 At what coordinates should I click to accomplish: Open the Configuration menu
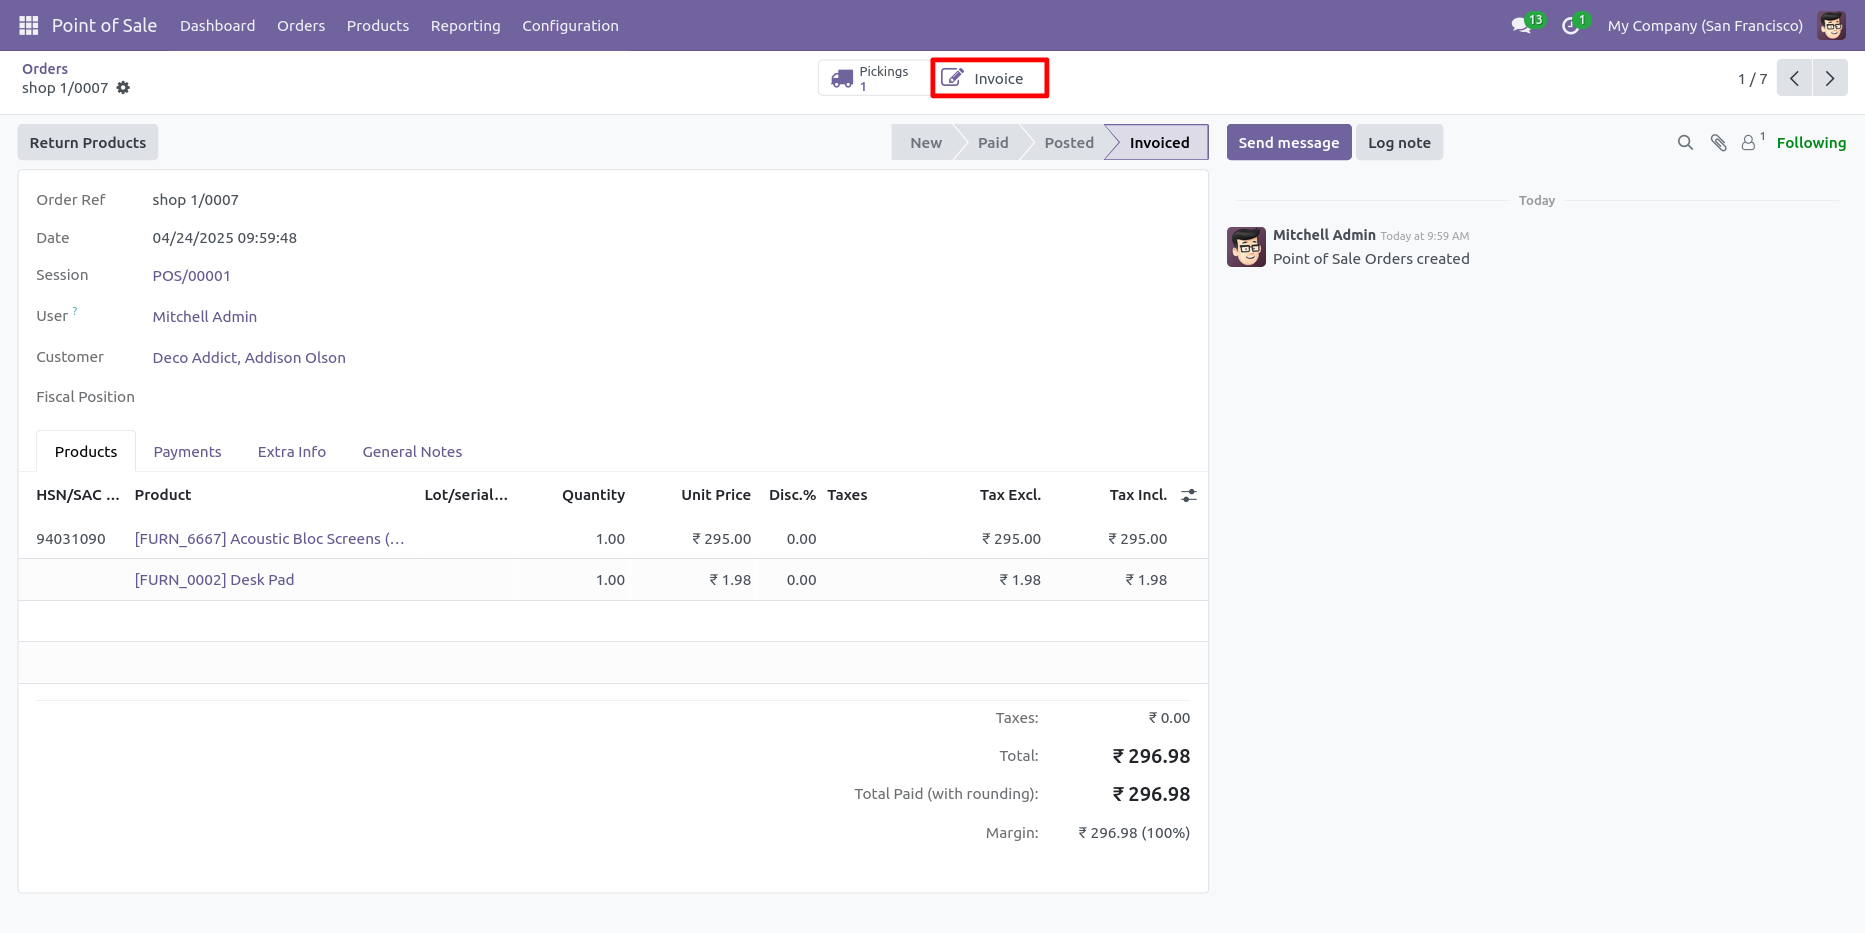(570, 26)
